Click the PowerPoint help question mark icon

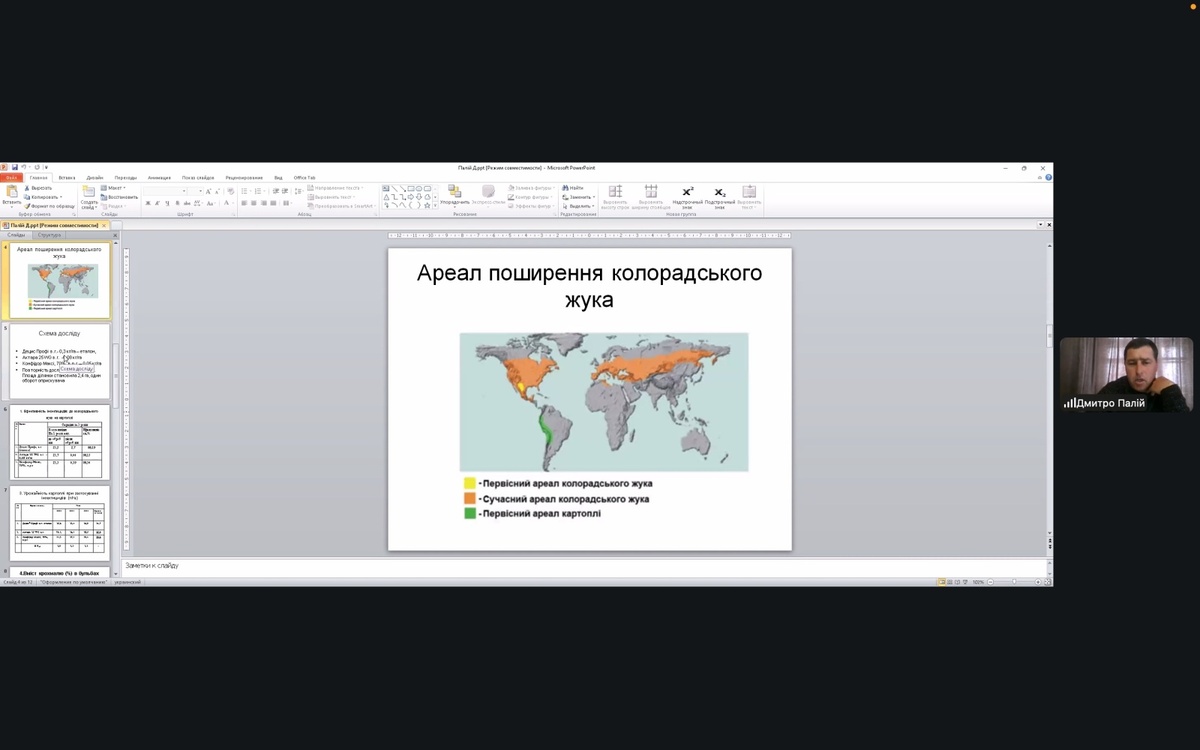pos(1048,178)
